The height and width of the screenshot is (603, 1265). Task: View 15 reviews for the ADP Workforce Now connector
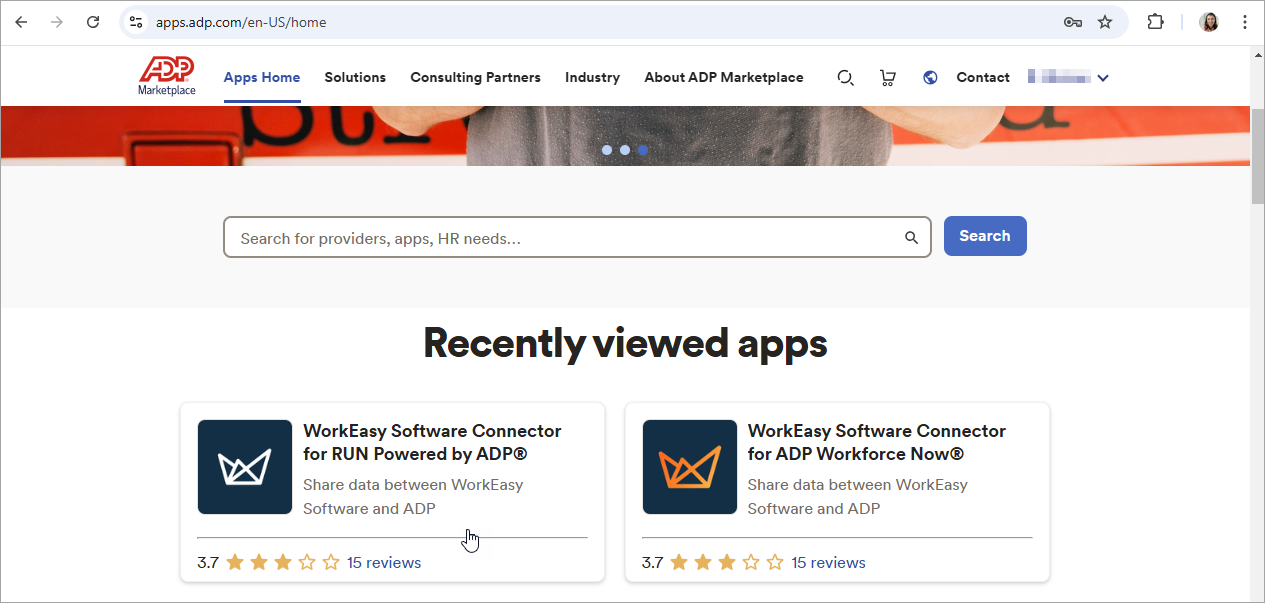coord(828,563)
